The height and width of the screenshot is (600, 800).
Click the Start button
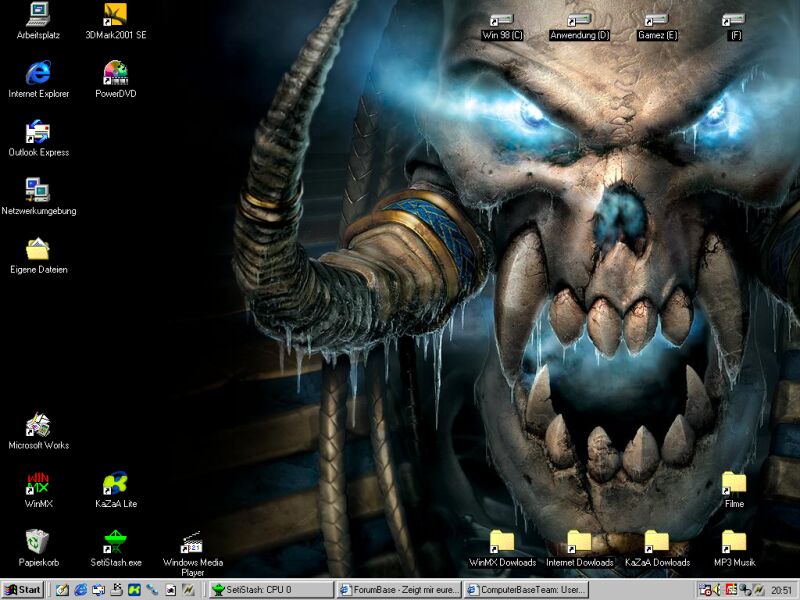point(22,590)
